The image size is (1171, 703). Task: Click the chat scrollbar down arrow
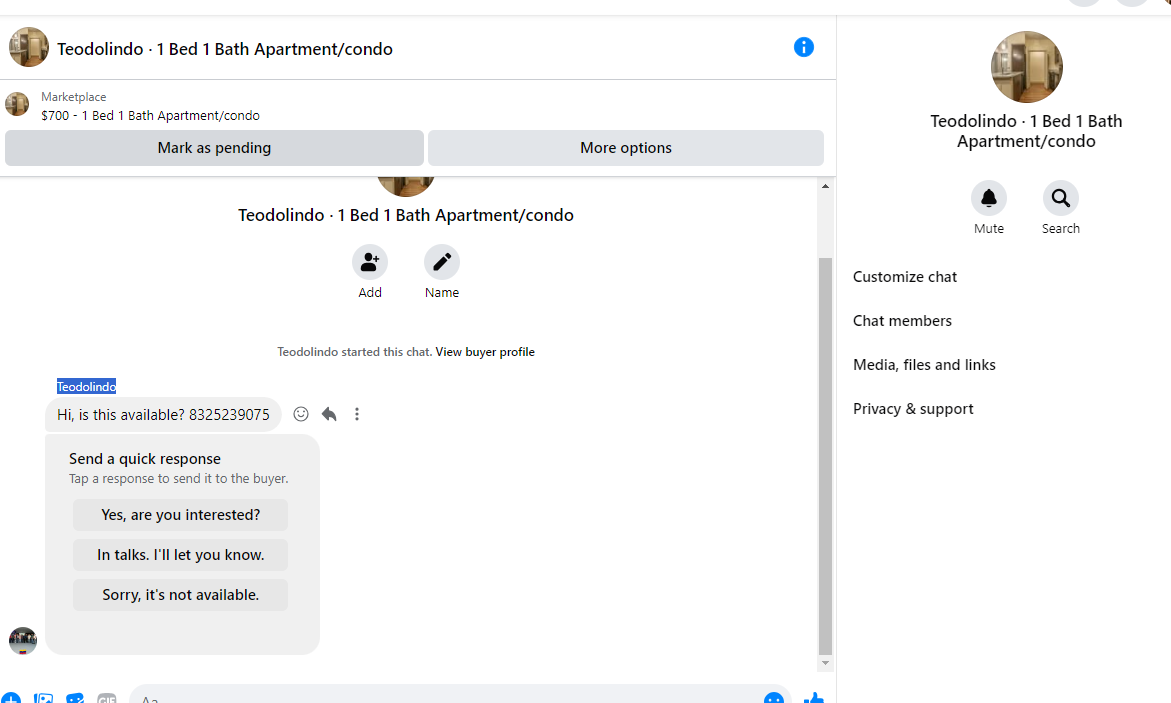click(825, 663)
